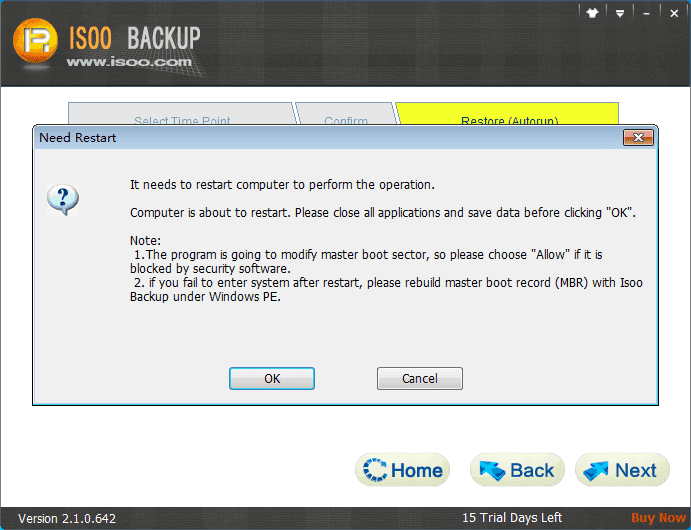691x530 pixels.
Task: Go to Home screen
Action: click(402, 470)
